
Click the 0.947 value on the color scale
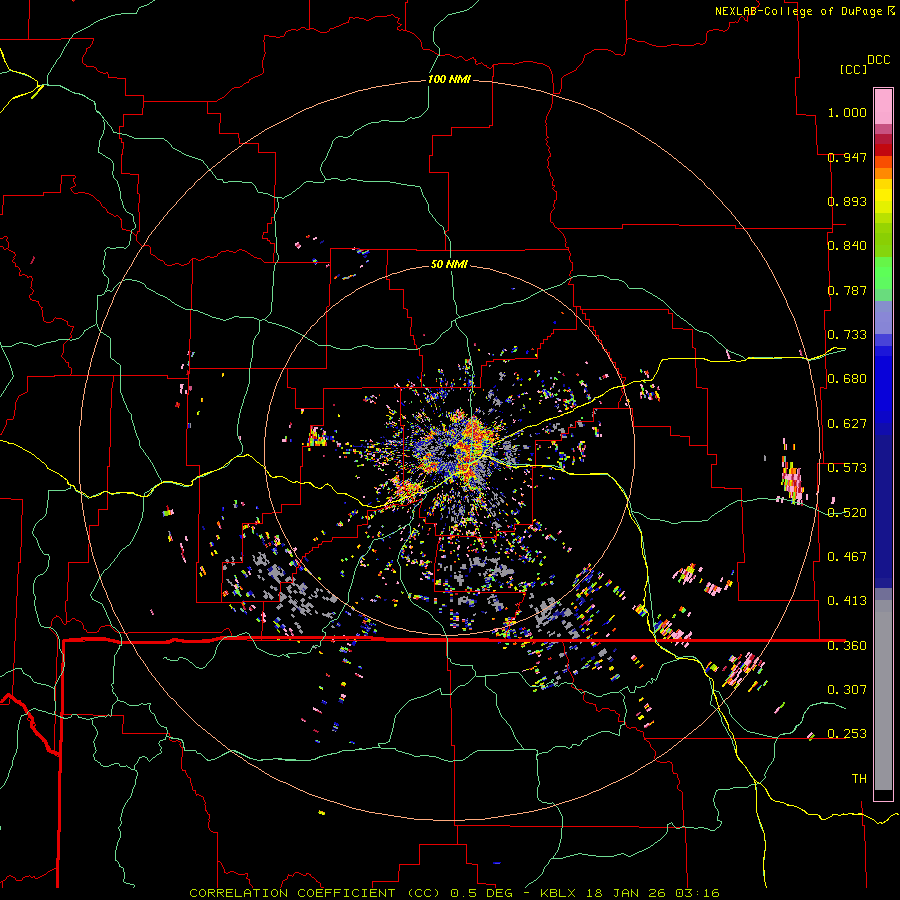[x=847, y=157]
